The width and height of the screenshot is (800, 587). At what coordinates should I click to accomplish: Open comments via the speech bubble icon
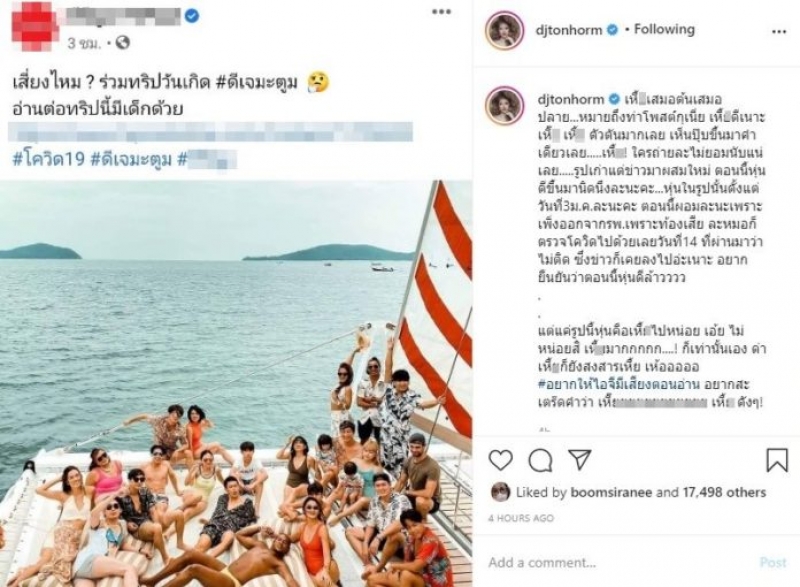(540, 461)
